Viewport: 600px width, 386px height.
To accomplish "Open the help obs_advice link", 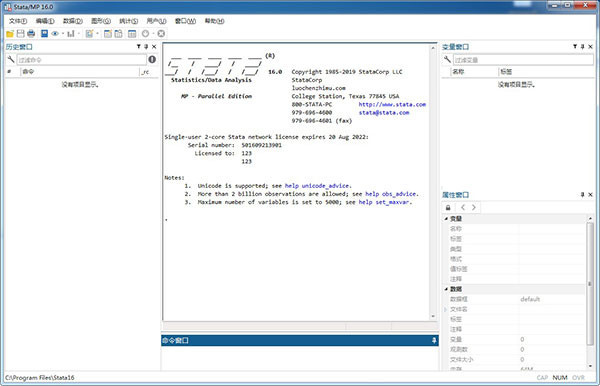I will 391,194.
